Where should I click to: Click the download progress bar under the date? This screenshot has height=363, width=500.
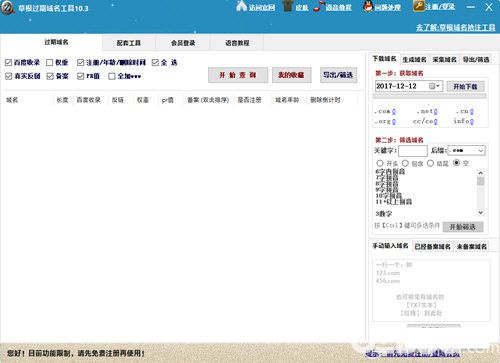tap(429, 96)
